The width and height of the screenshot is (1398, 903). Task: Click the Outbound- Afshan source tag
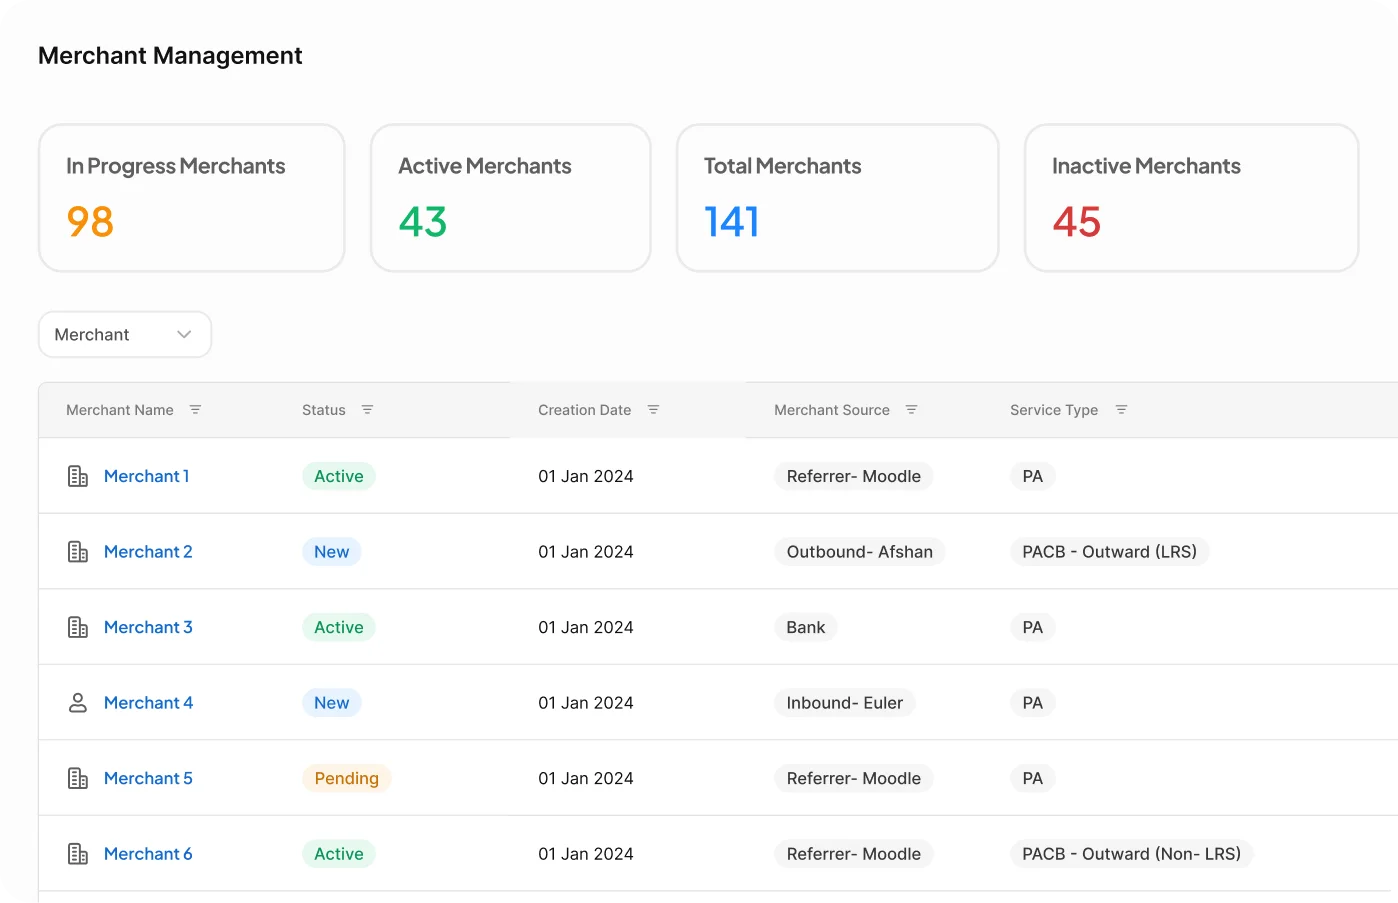pos(860,552)
